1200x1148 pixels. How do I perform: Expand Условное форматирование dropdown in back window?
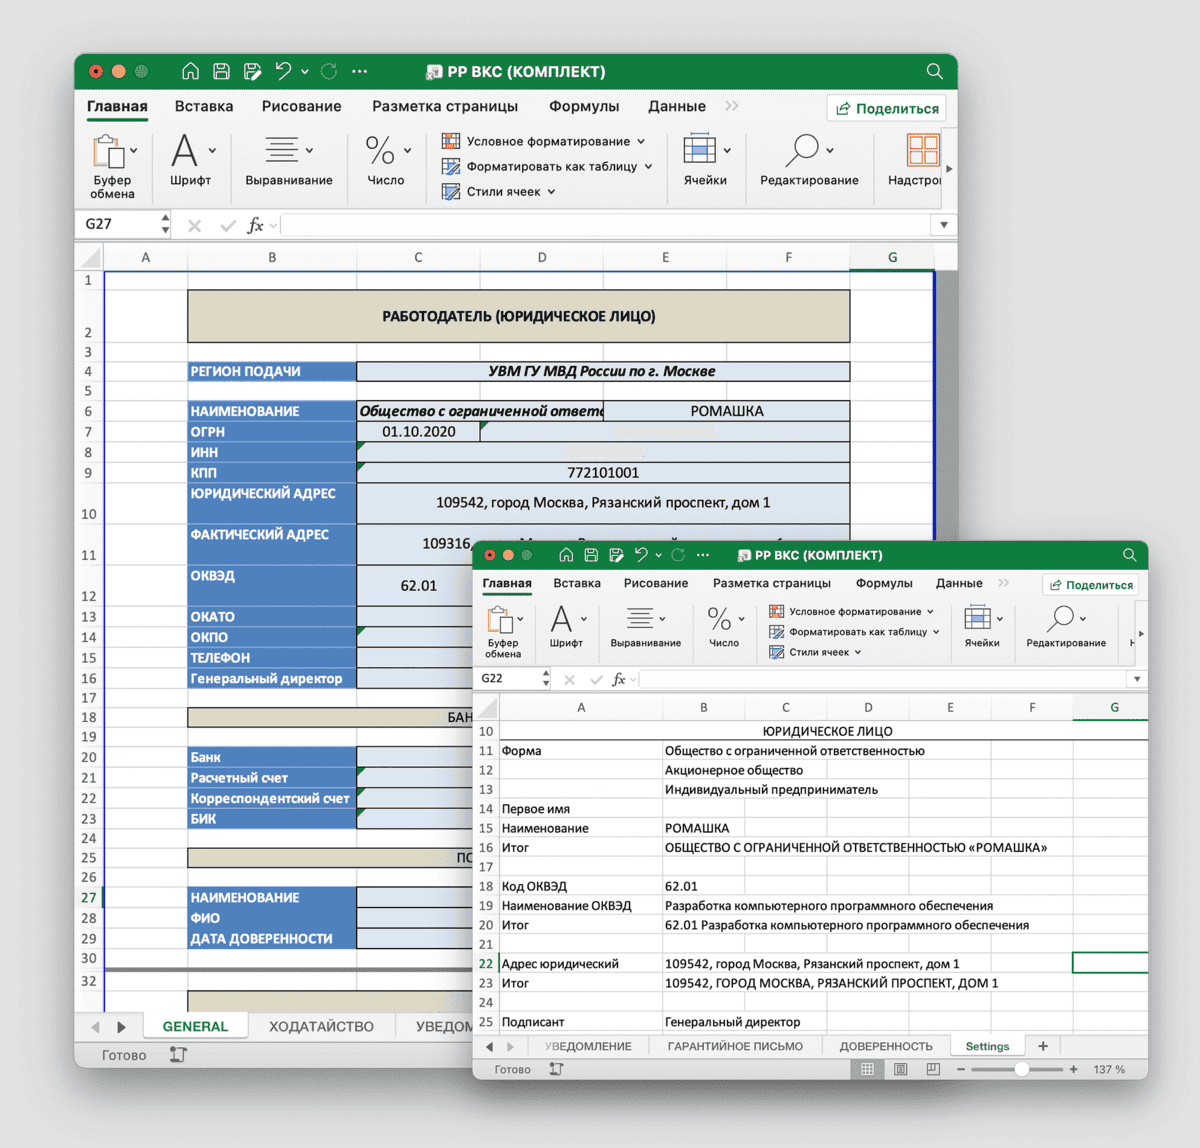(546, 141)
